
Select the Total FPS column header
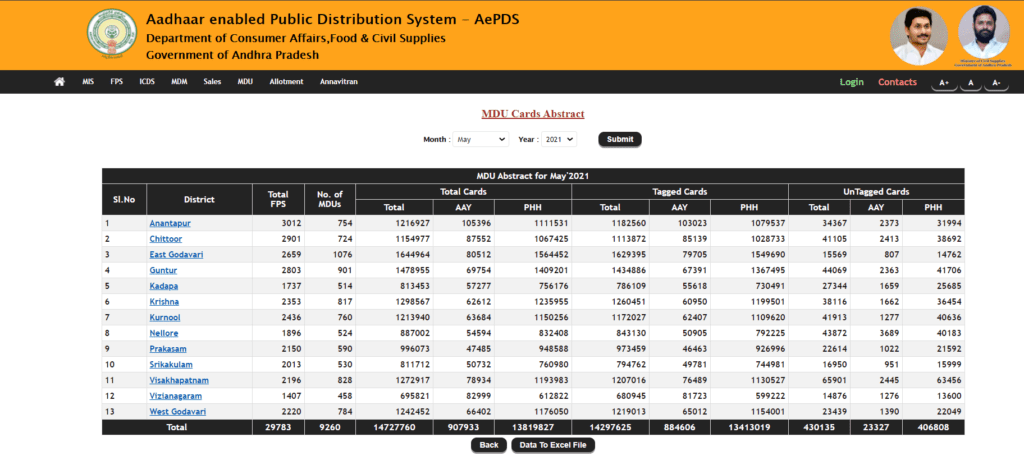[278, 200]
